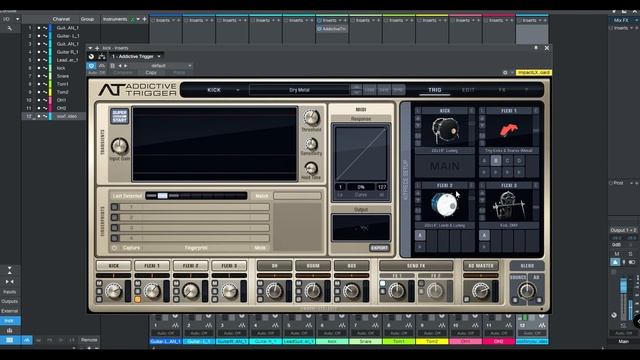This screenshot has width=640, height=360.
Task: Open the plugin routing icon in header
Action: (x=102, y=56)
